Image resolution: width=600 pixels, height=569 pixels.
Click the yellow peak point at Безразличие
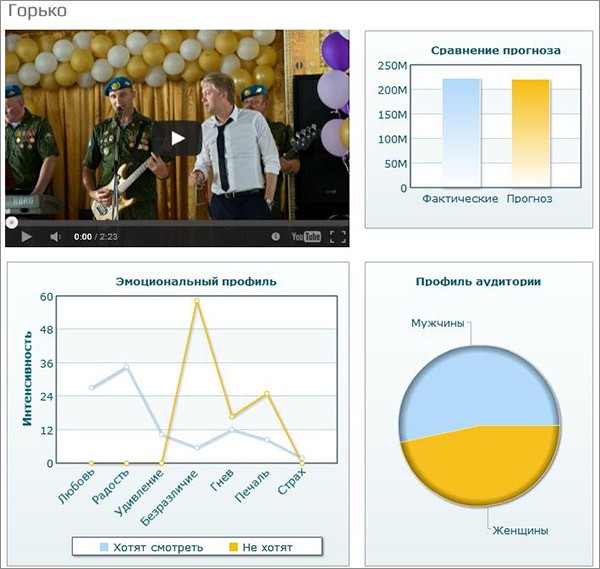tap(197, 301)
